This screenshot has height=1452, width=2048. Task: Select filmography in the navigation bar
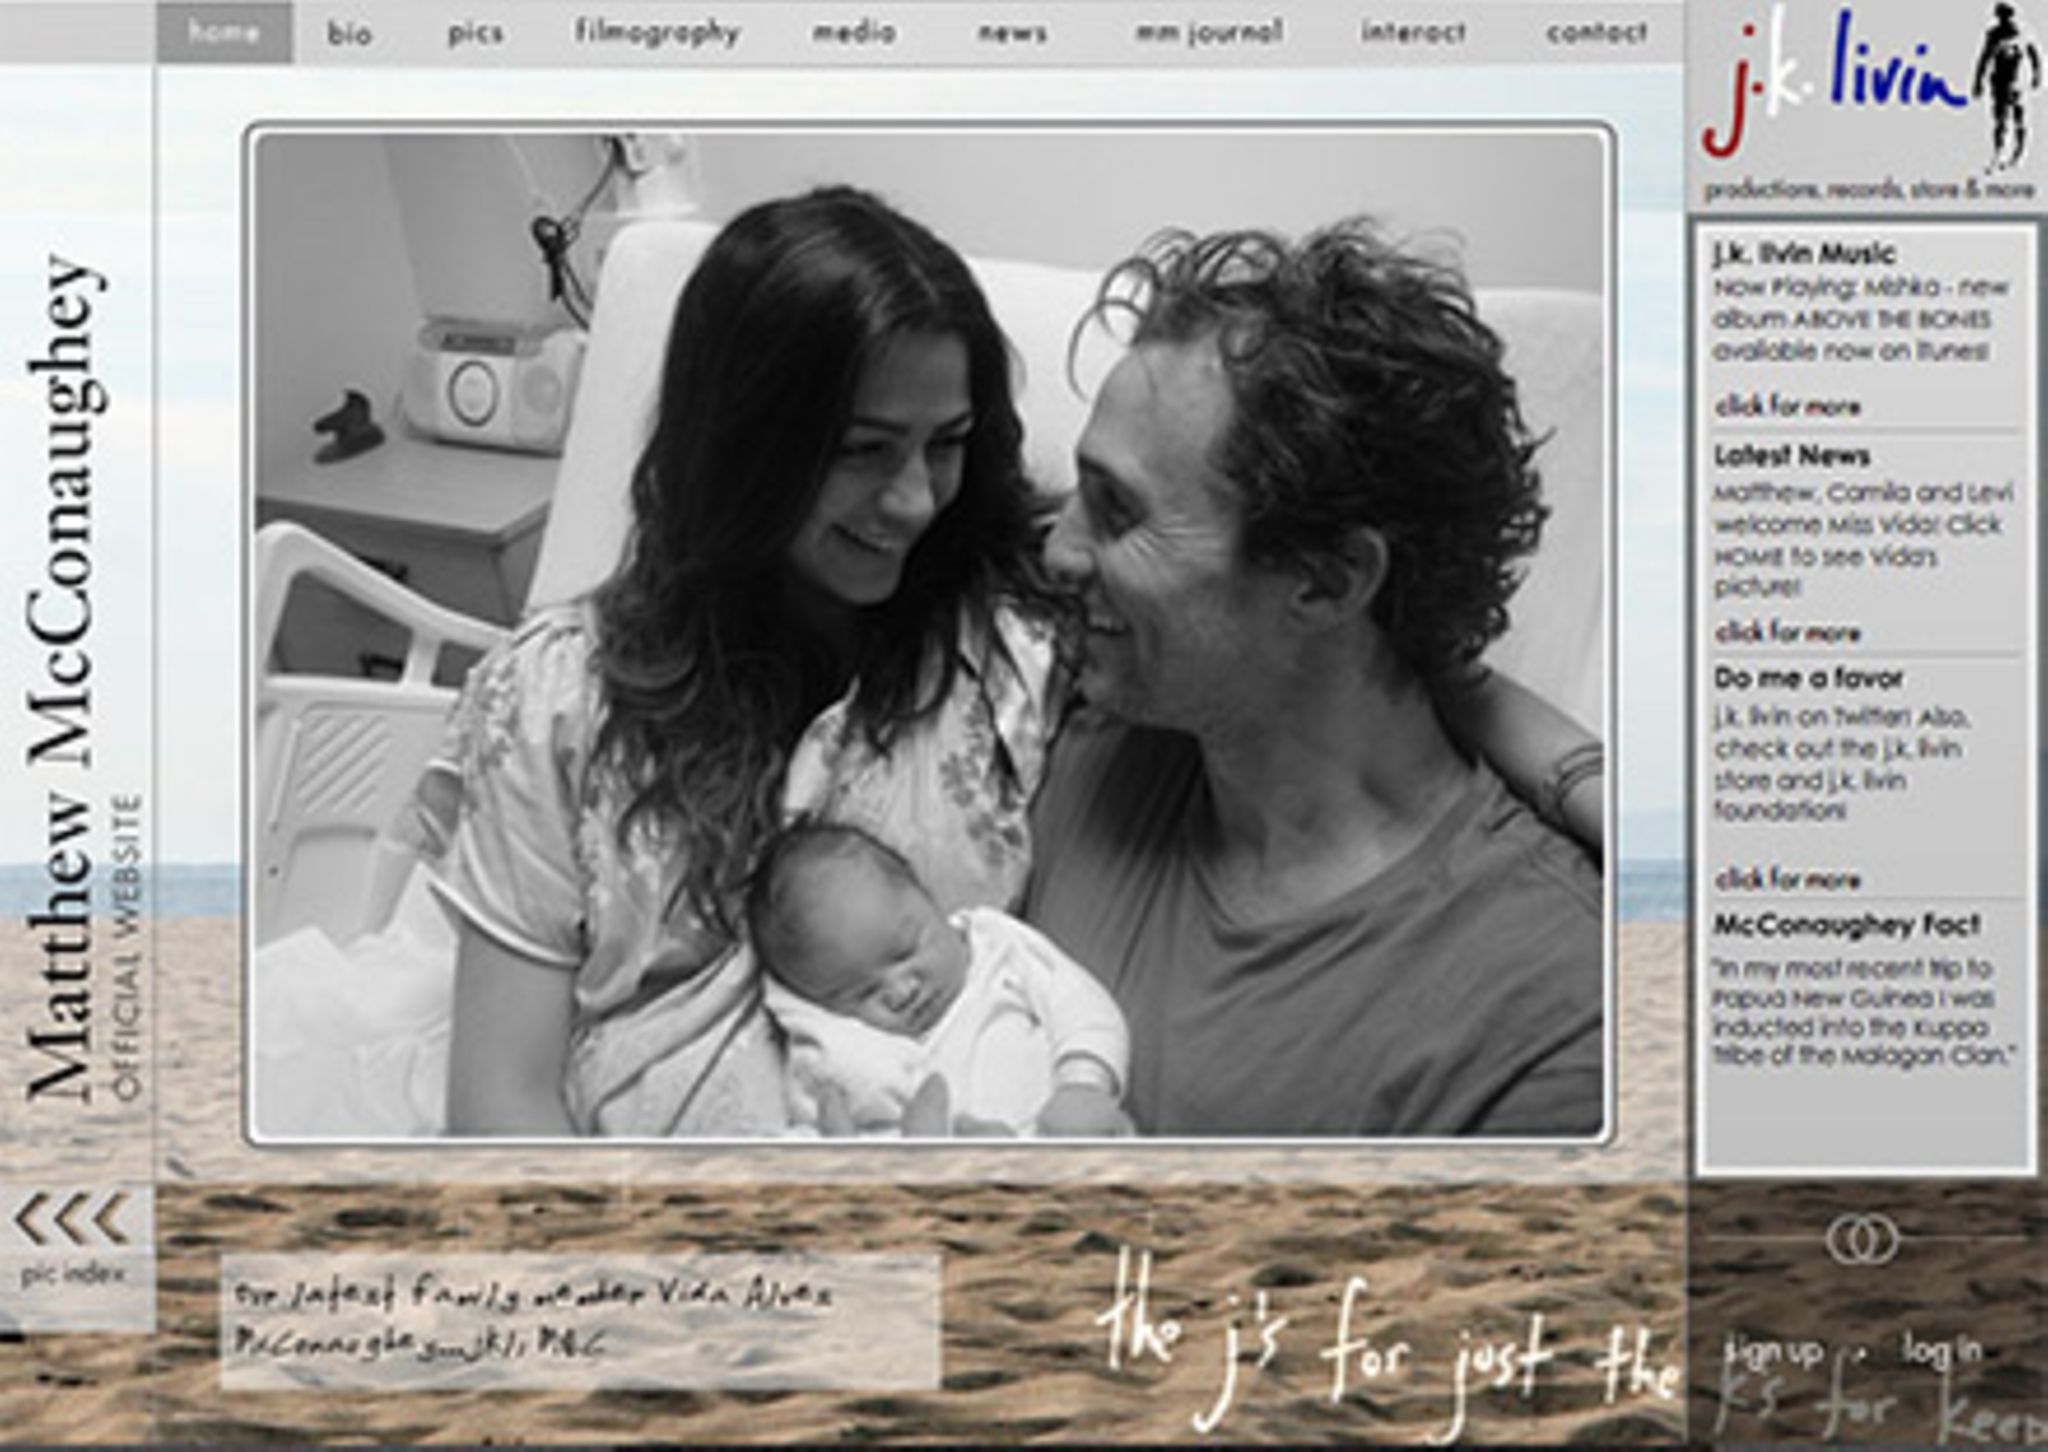[657, 34]
